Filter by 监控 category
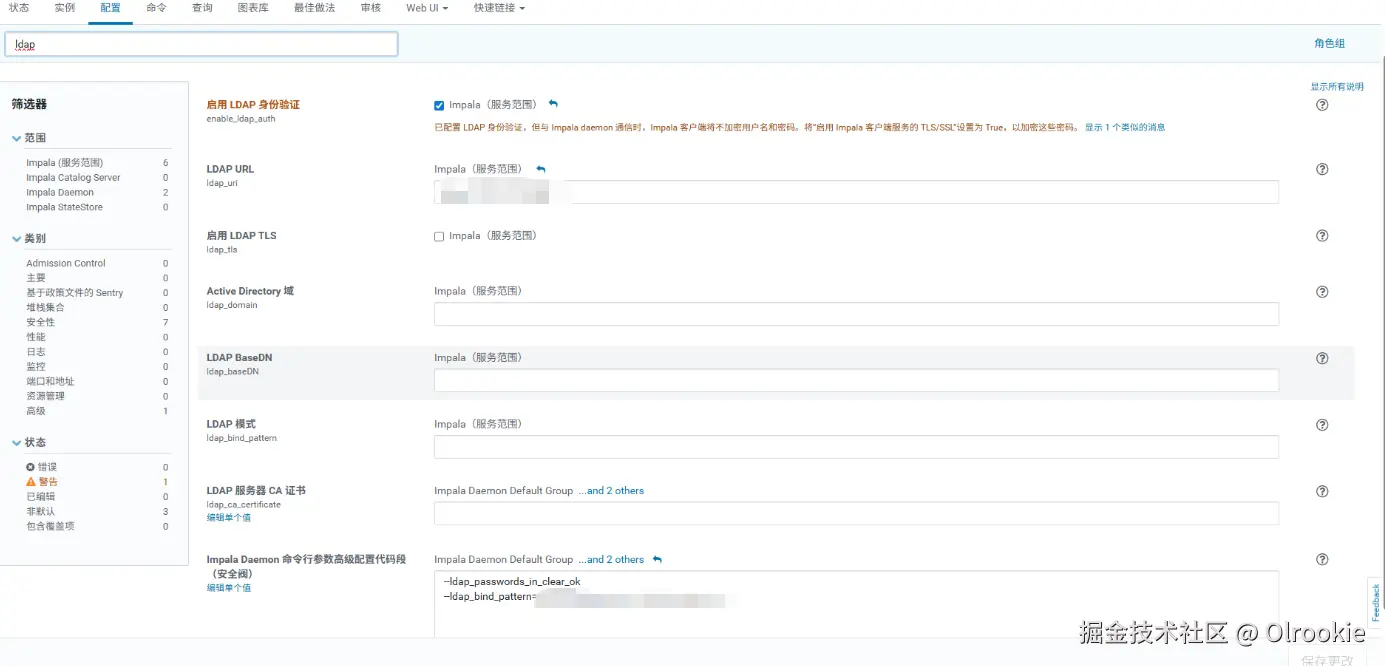Viewport: 1385px width, 666px height. tap(36, 367)
